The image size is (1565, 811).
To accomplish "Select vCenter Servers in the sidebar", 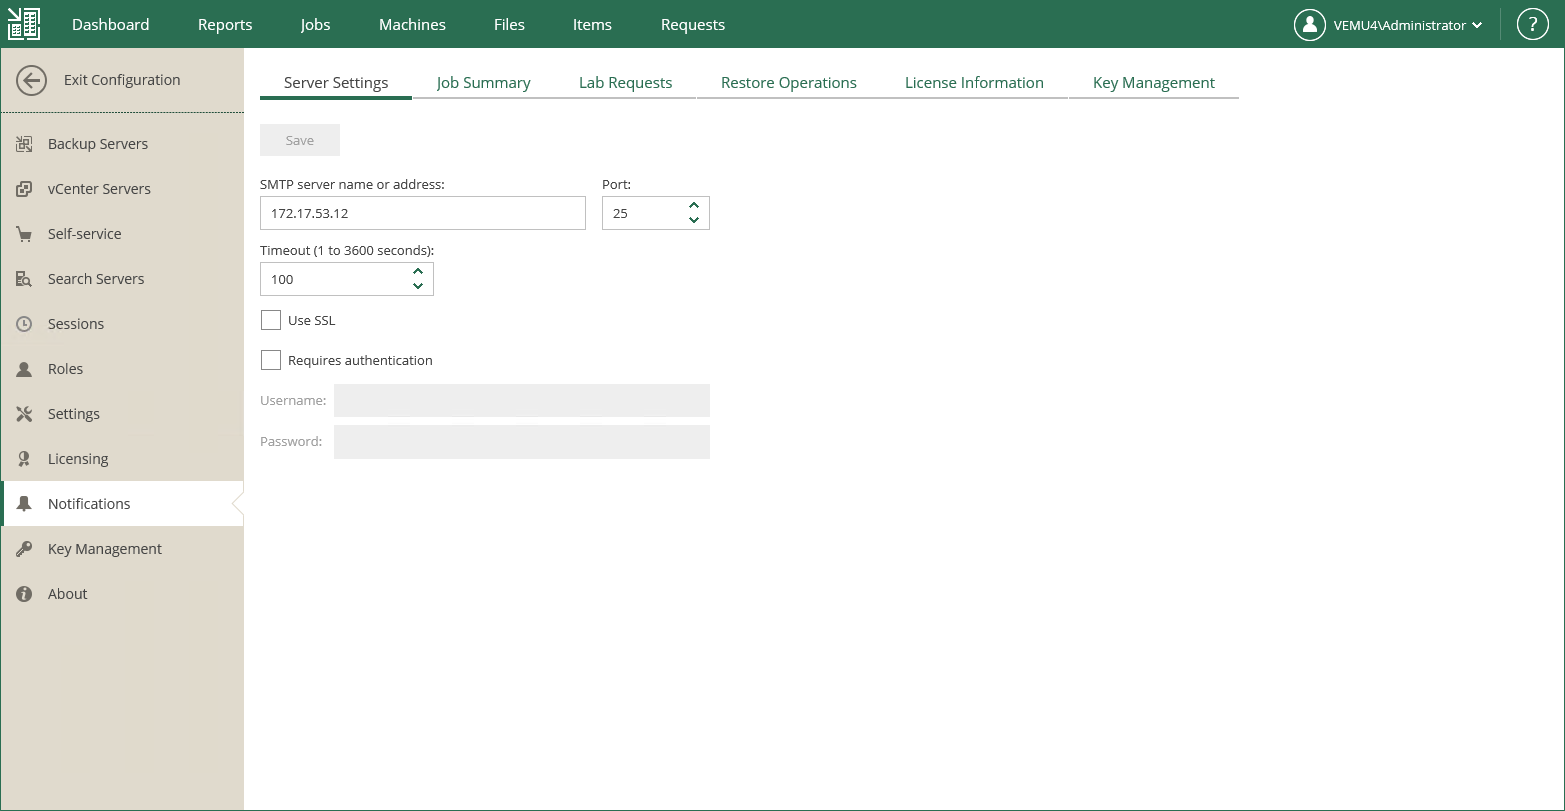I will (122, 189).
